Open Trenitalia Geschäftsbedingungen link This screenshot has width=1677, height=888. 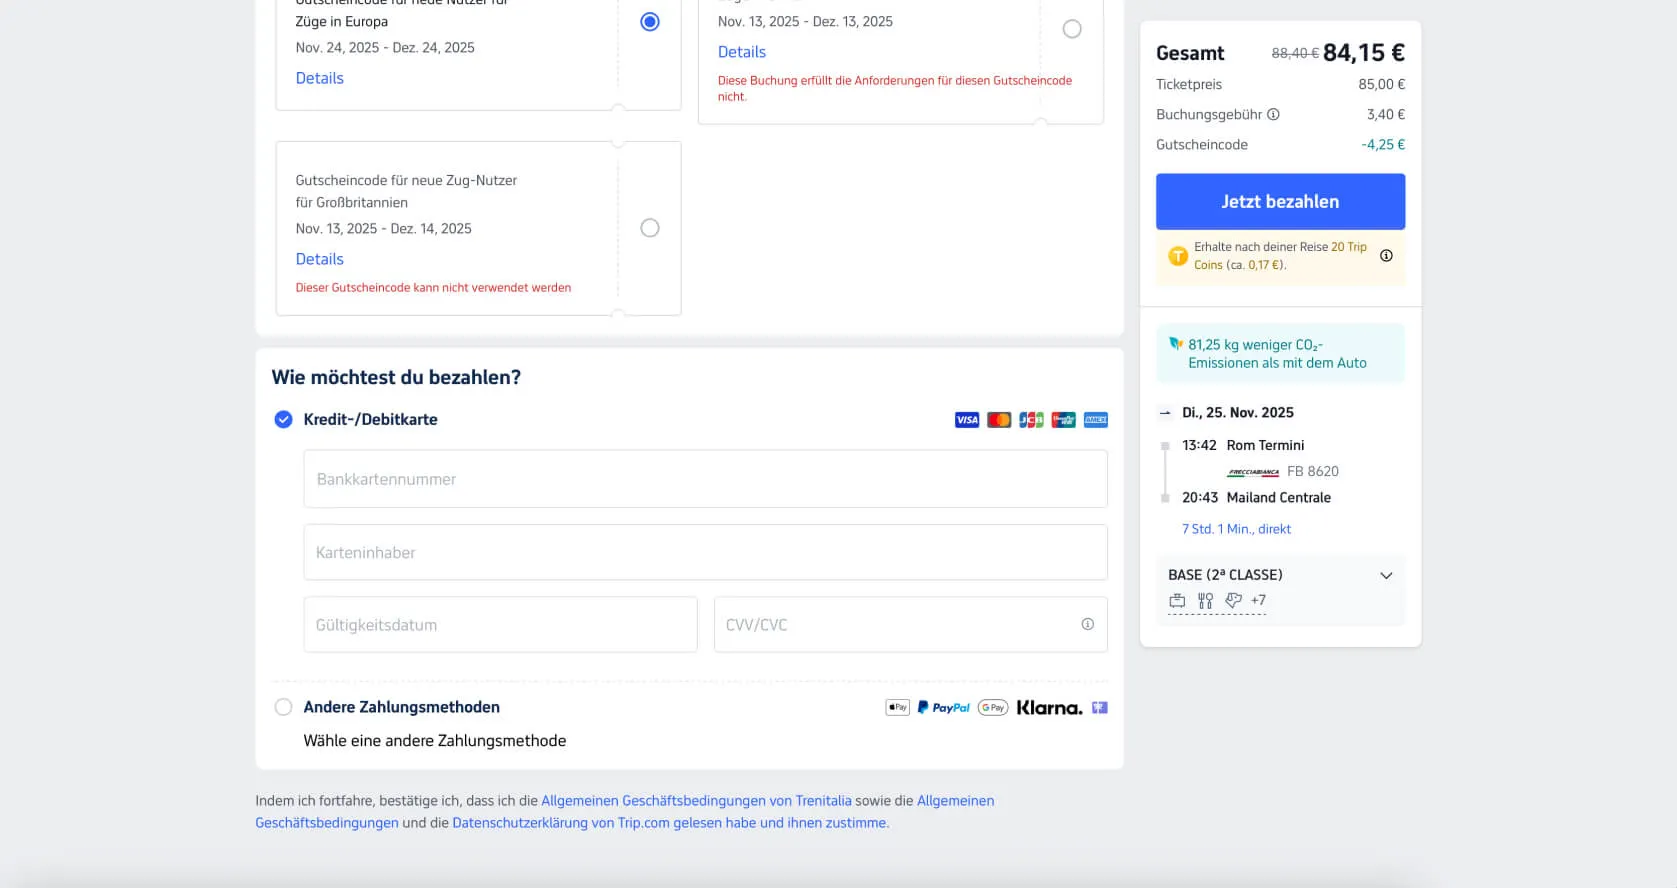click(696, 801)
